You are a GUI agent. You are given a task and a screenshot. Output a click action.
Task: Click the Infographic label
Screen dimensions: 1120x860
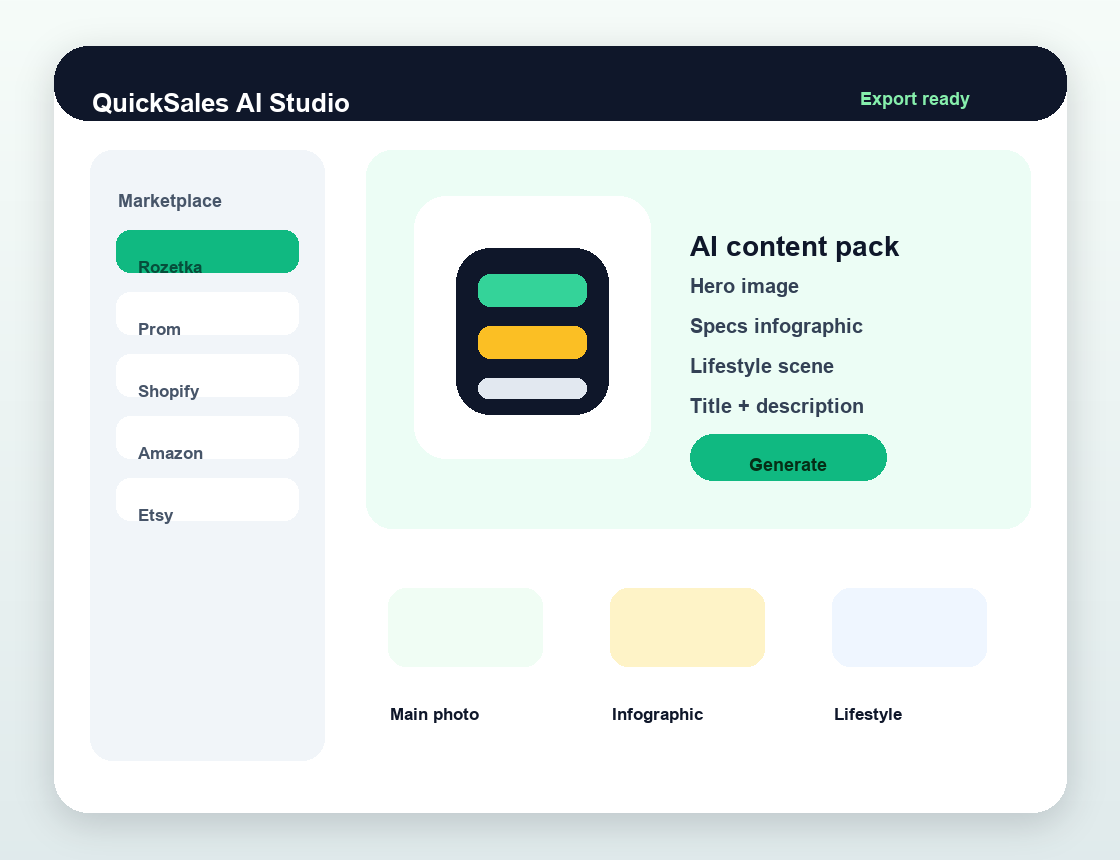pos(657,714)
